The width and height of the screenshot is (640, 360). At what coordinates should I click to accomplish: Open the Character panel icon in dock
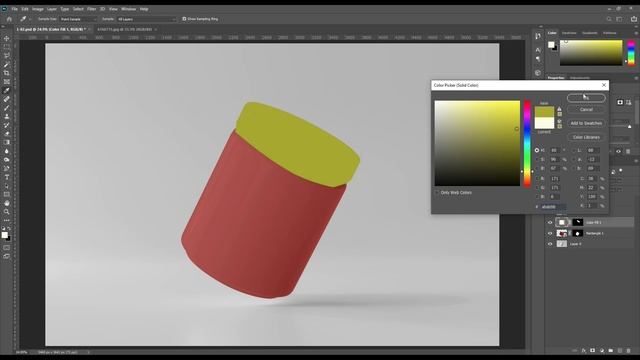tap(538, 49)
